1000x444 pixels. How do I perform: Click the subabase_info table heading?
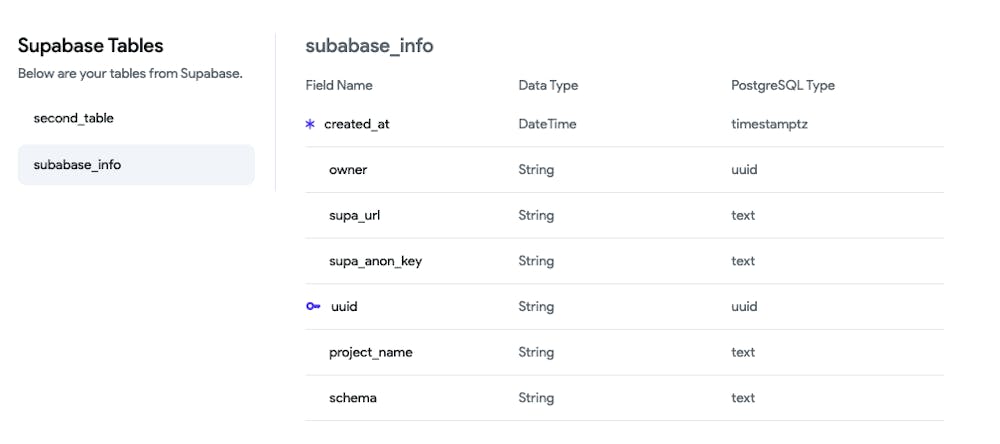(x=369, y=45)
